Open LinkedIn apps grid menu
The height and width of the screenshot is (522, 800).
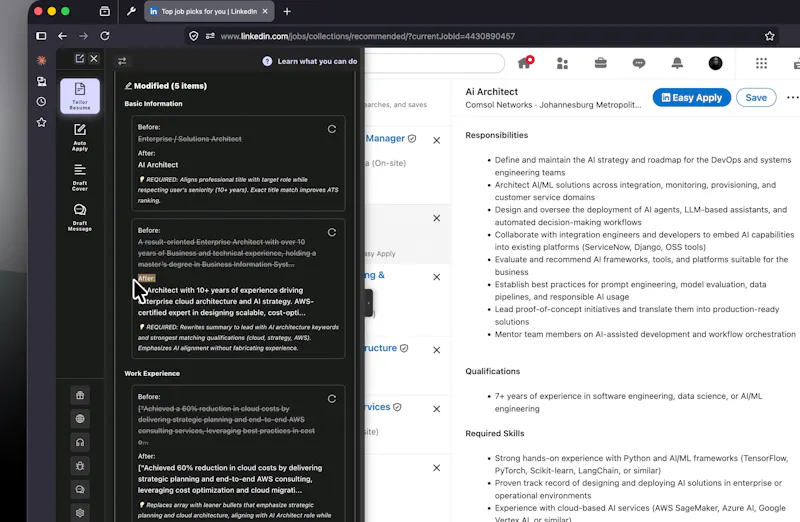click(761, 63)
